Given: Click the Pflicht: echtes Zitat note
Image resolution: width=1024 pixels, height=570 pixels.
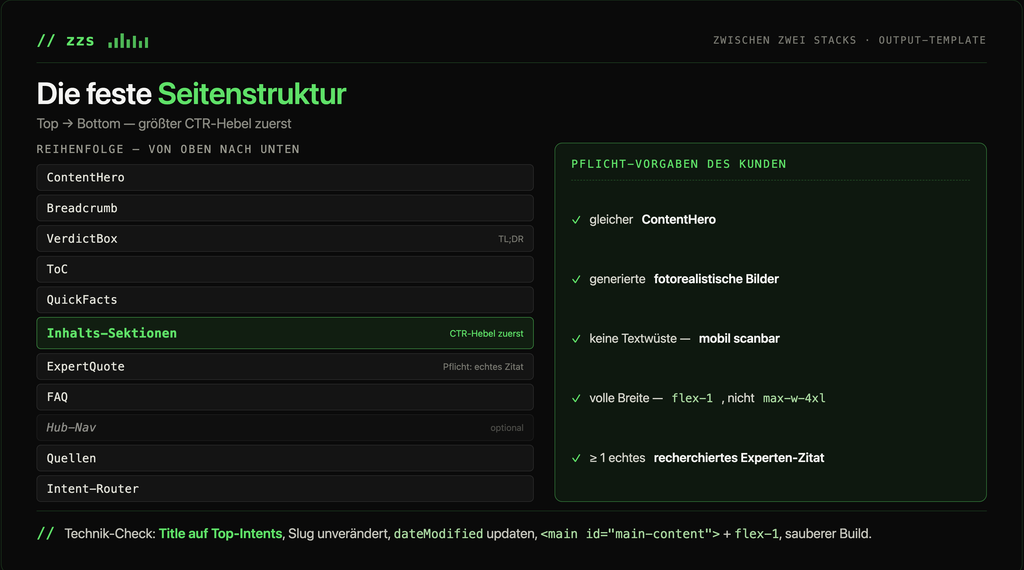Looking at the screenshot, I should click(483, 367).
